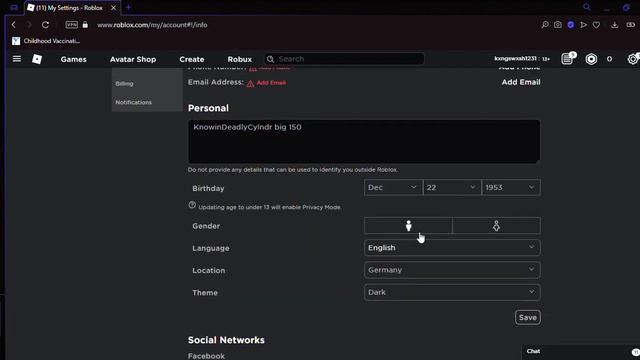Toggle the VPN badge in address bar
Viewport: 640px width, 360px height.
[x=71, y=25]
